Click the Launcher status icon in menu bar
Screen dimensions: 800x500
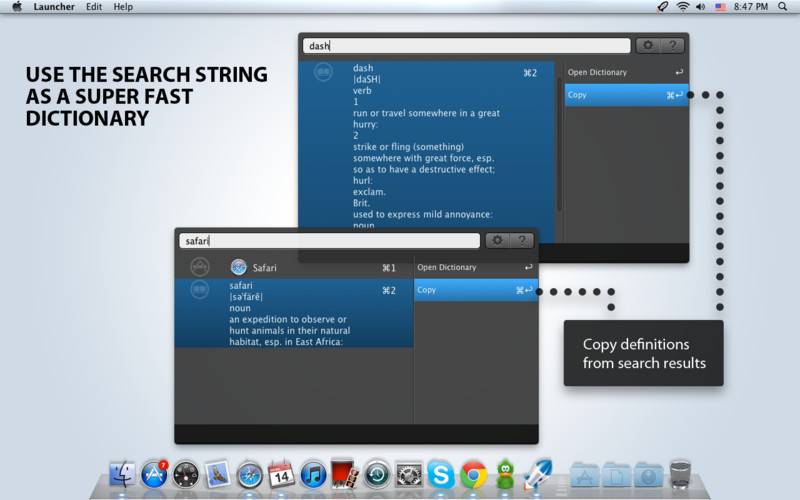[x=663, y=7]
